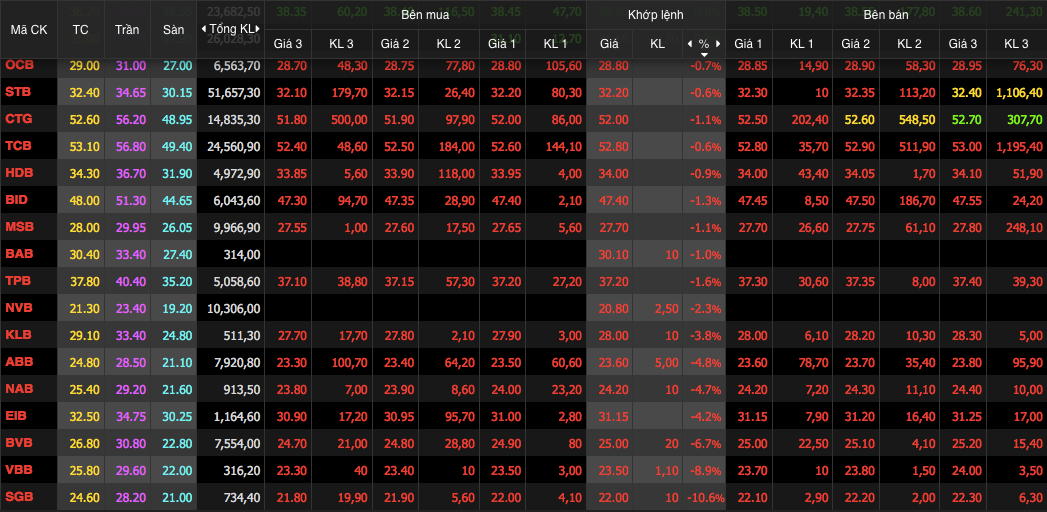Open the NVB stock symbol
Viewport: 1047px width, 512px height.
[x=19, y=308]
